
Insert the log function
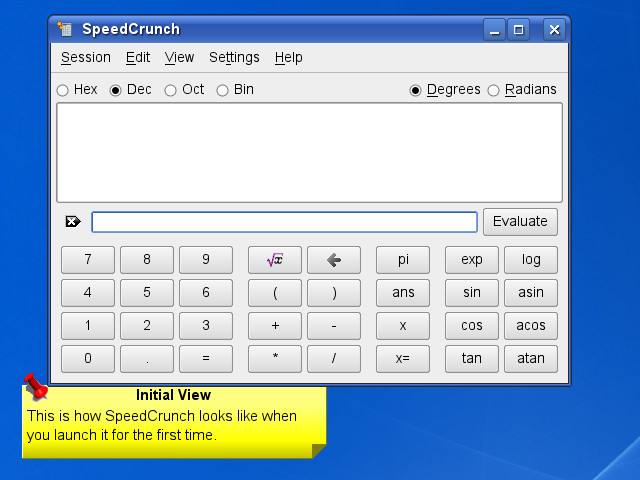coord(531,260)
